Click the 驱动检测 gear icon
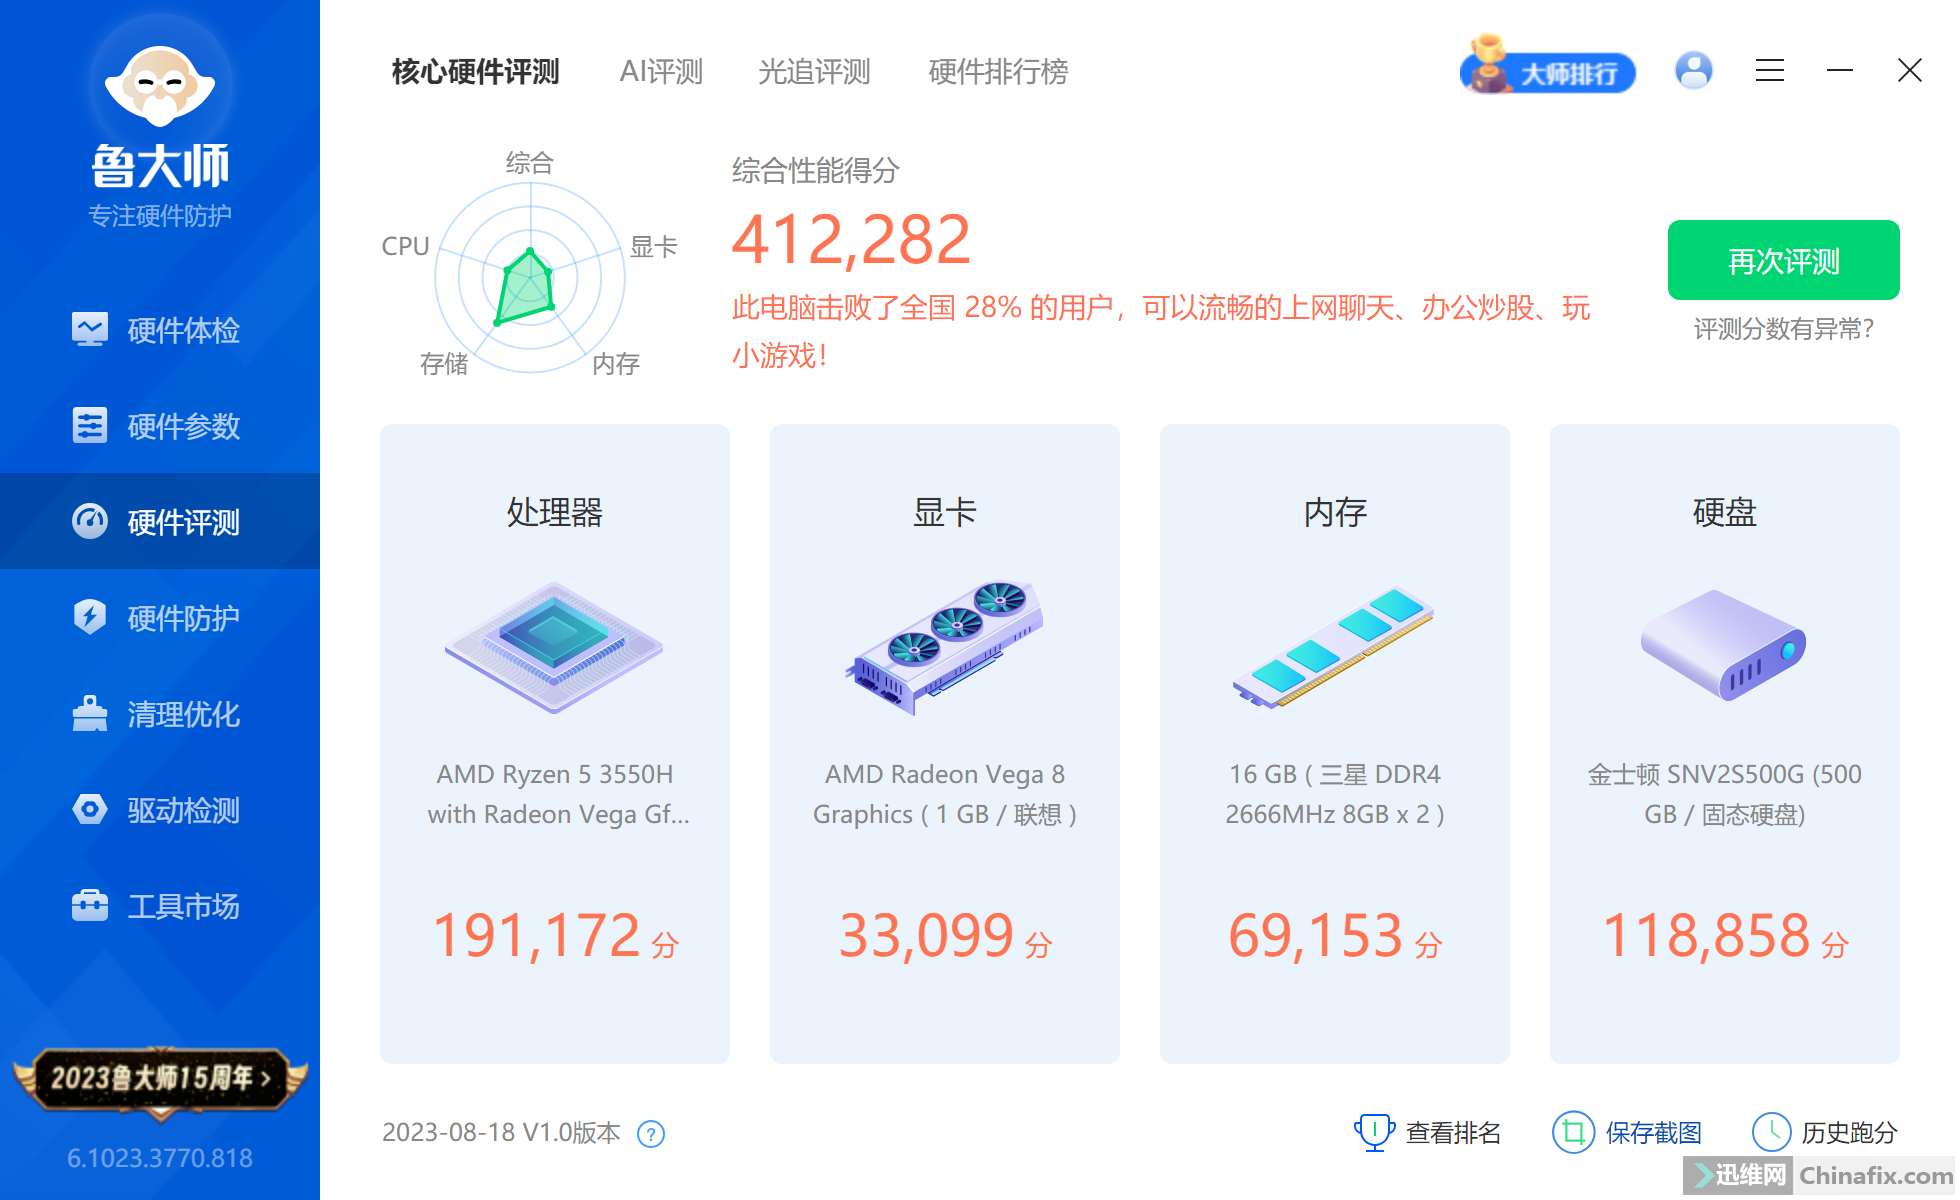 click(90, 809)
